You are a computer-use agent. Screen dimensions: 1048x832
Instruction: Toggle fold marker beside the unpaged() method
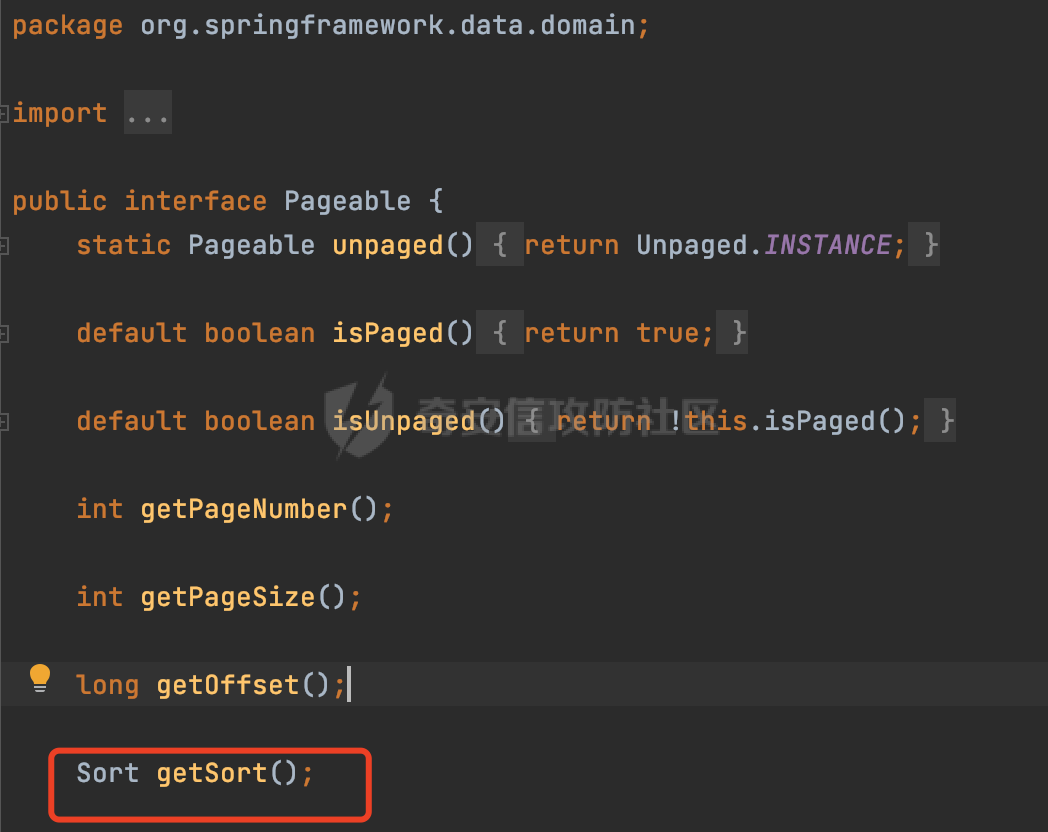coord(4,245)
